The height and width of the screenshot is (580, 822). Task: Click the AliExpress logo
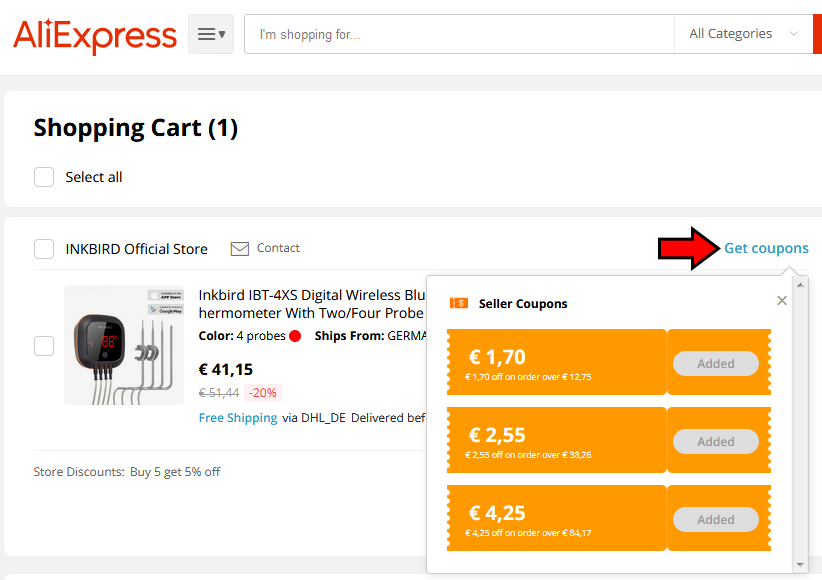tap(95, 36)
